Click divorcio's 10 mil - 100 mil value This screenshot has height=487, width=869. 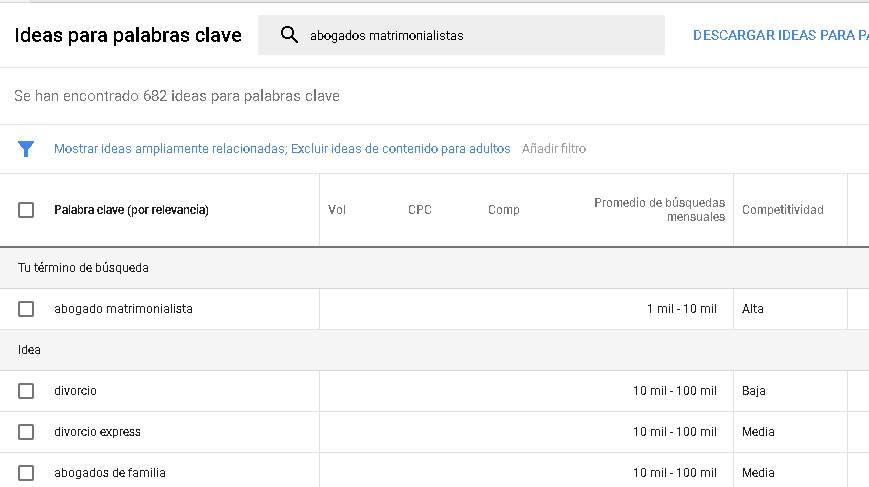tap(674, 391)
